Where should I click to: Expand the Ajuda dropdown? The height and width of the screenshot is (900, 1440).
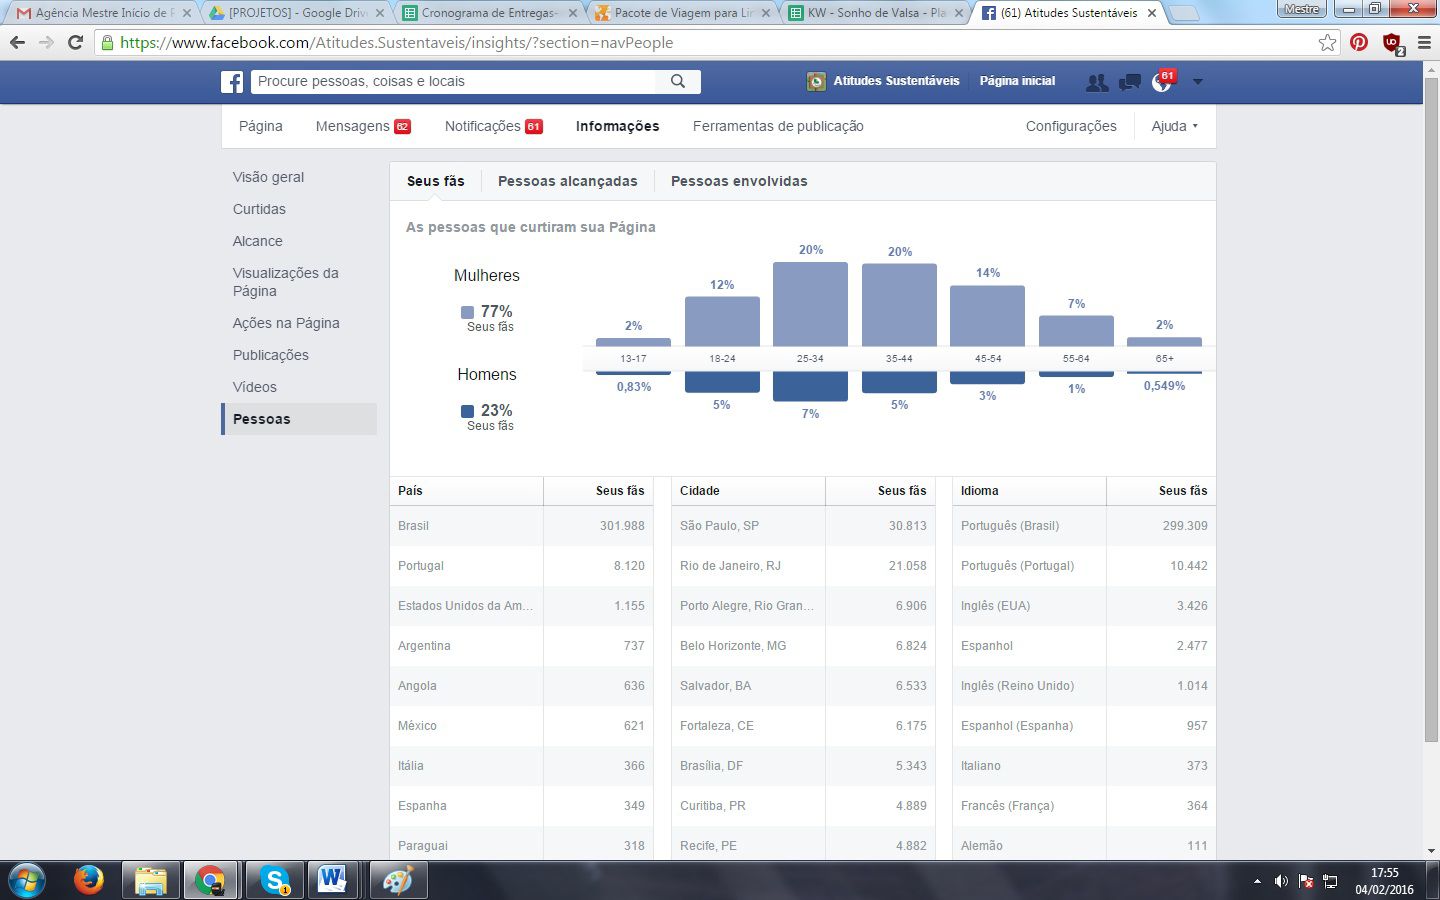[x=1174, y=126]
